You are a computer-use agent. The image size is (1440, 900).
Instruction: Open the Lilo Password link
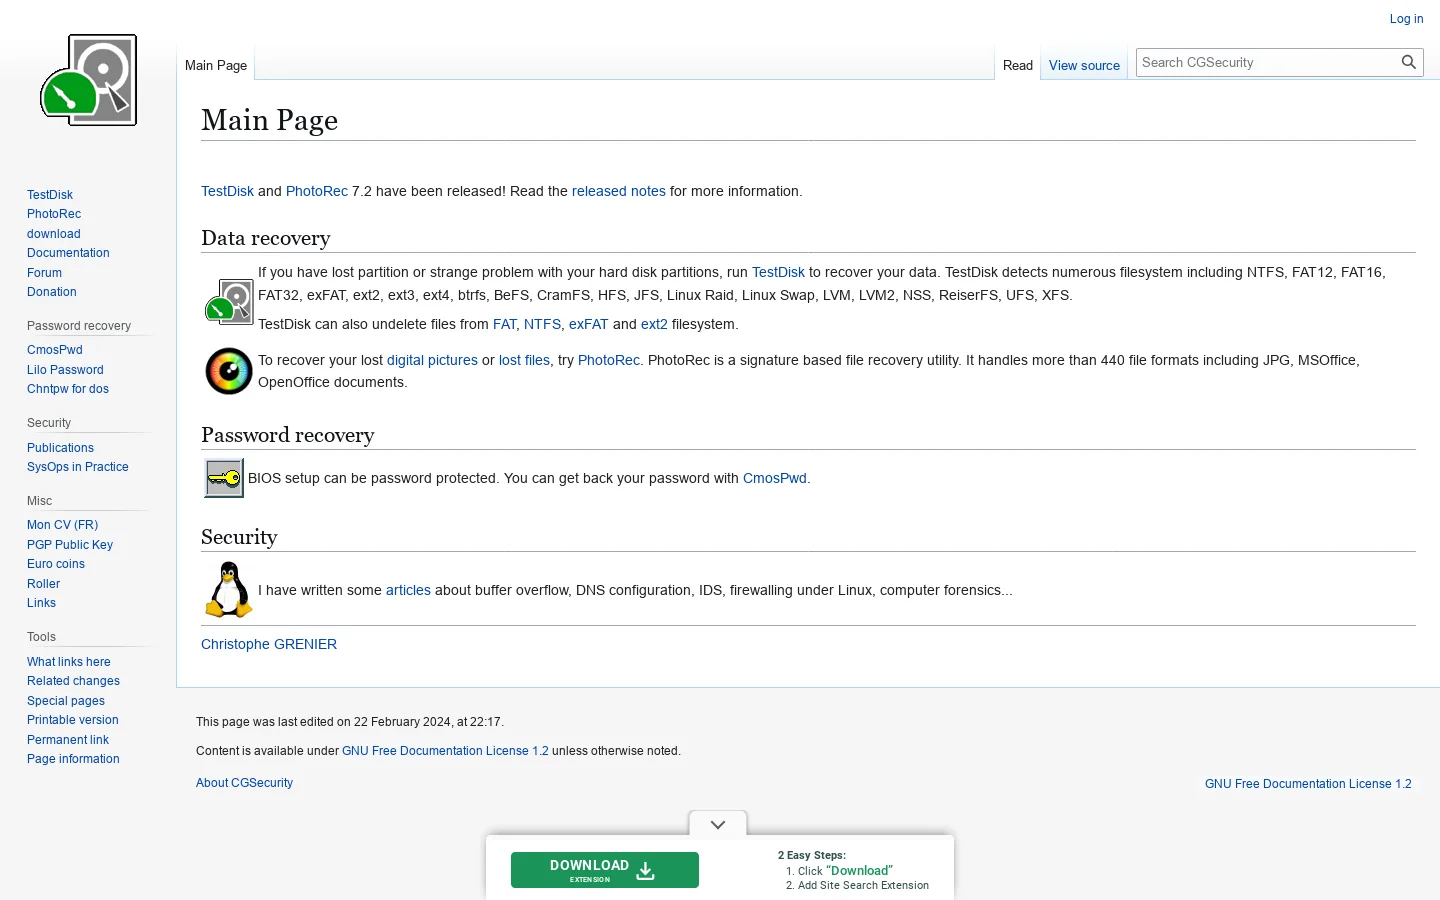[x=65, y=370]
